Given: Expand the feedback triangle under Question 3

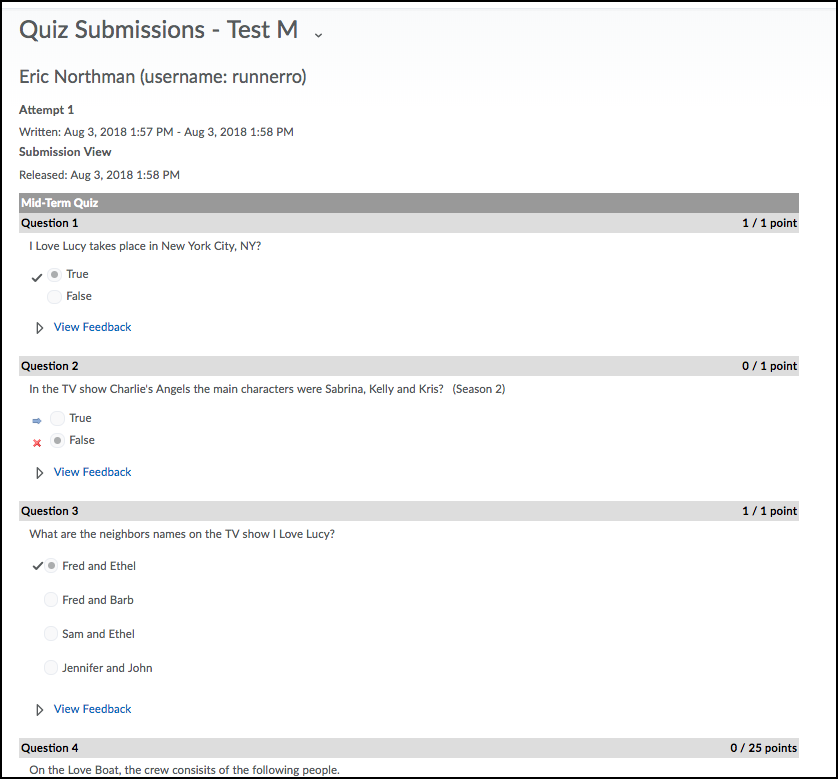Looking at the screenshot, I should tap(40, 710).
